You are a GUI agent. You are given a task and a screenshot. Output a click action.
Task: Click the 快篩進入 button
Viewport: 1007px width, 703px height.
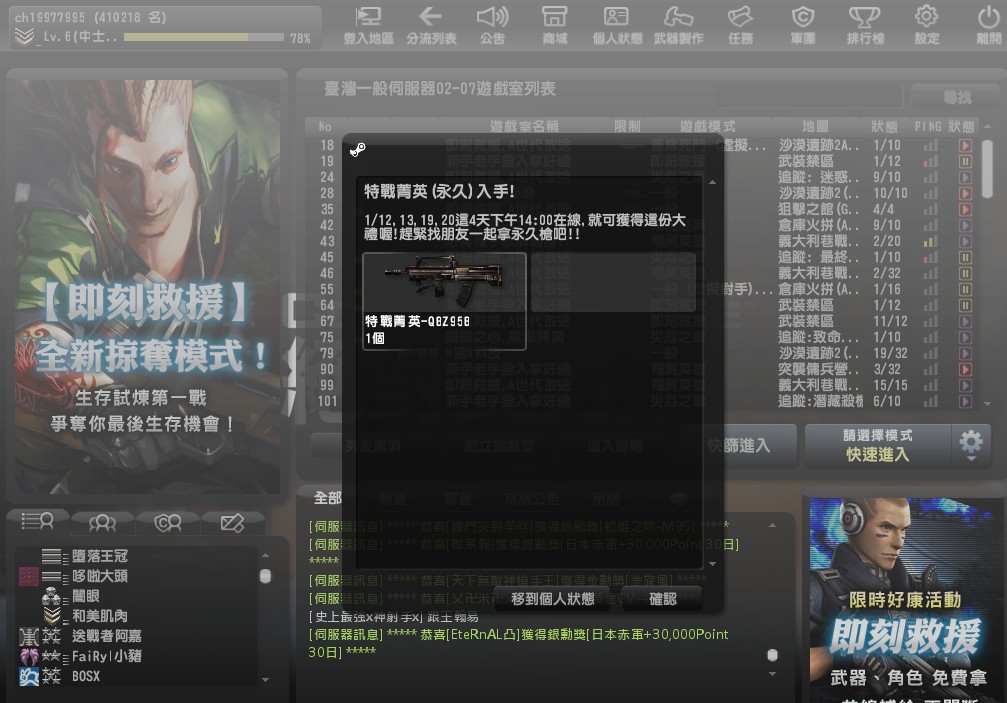[x=739, y=446]
